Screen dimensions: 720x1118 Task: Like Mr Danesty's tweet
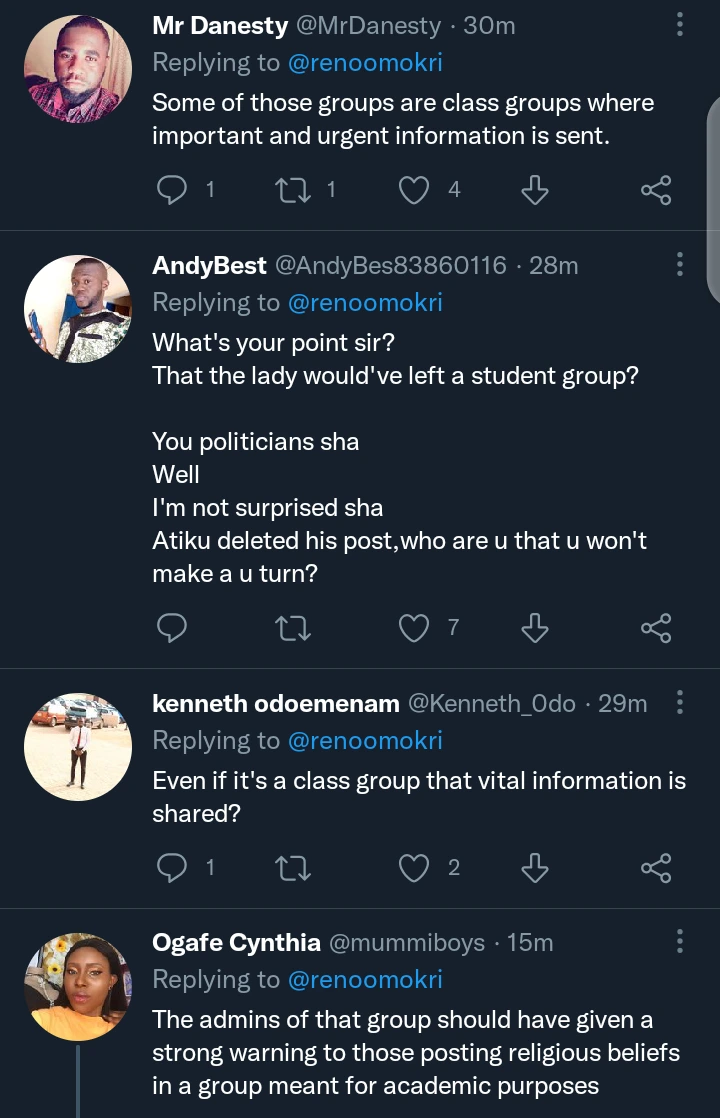pyautogui.click(x=414, y=189)
